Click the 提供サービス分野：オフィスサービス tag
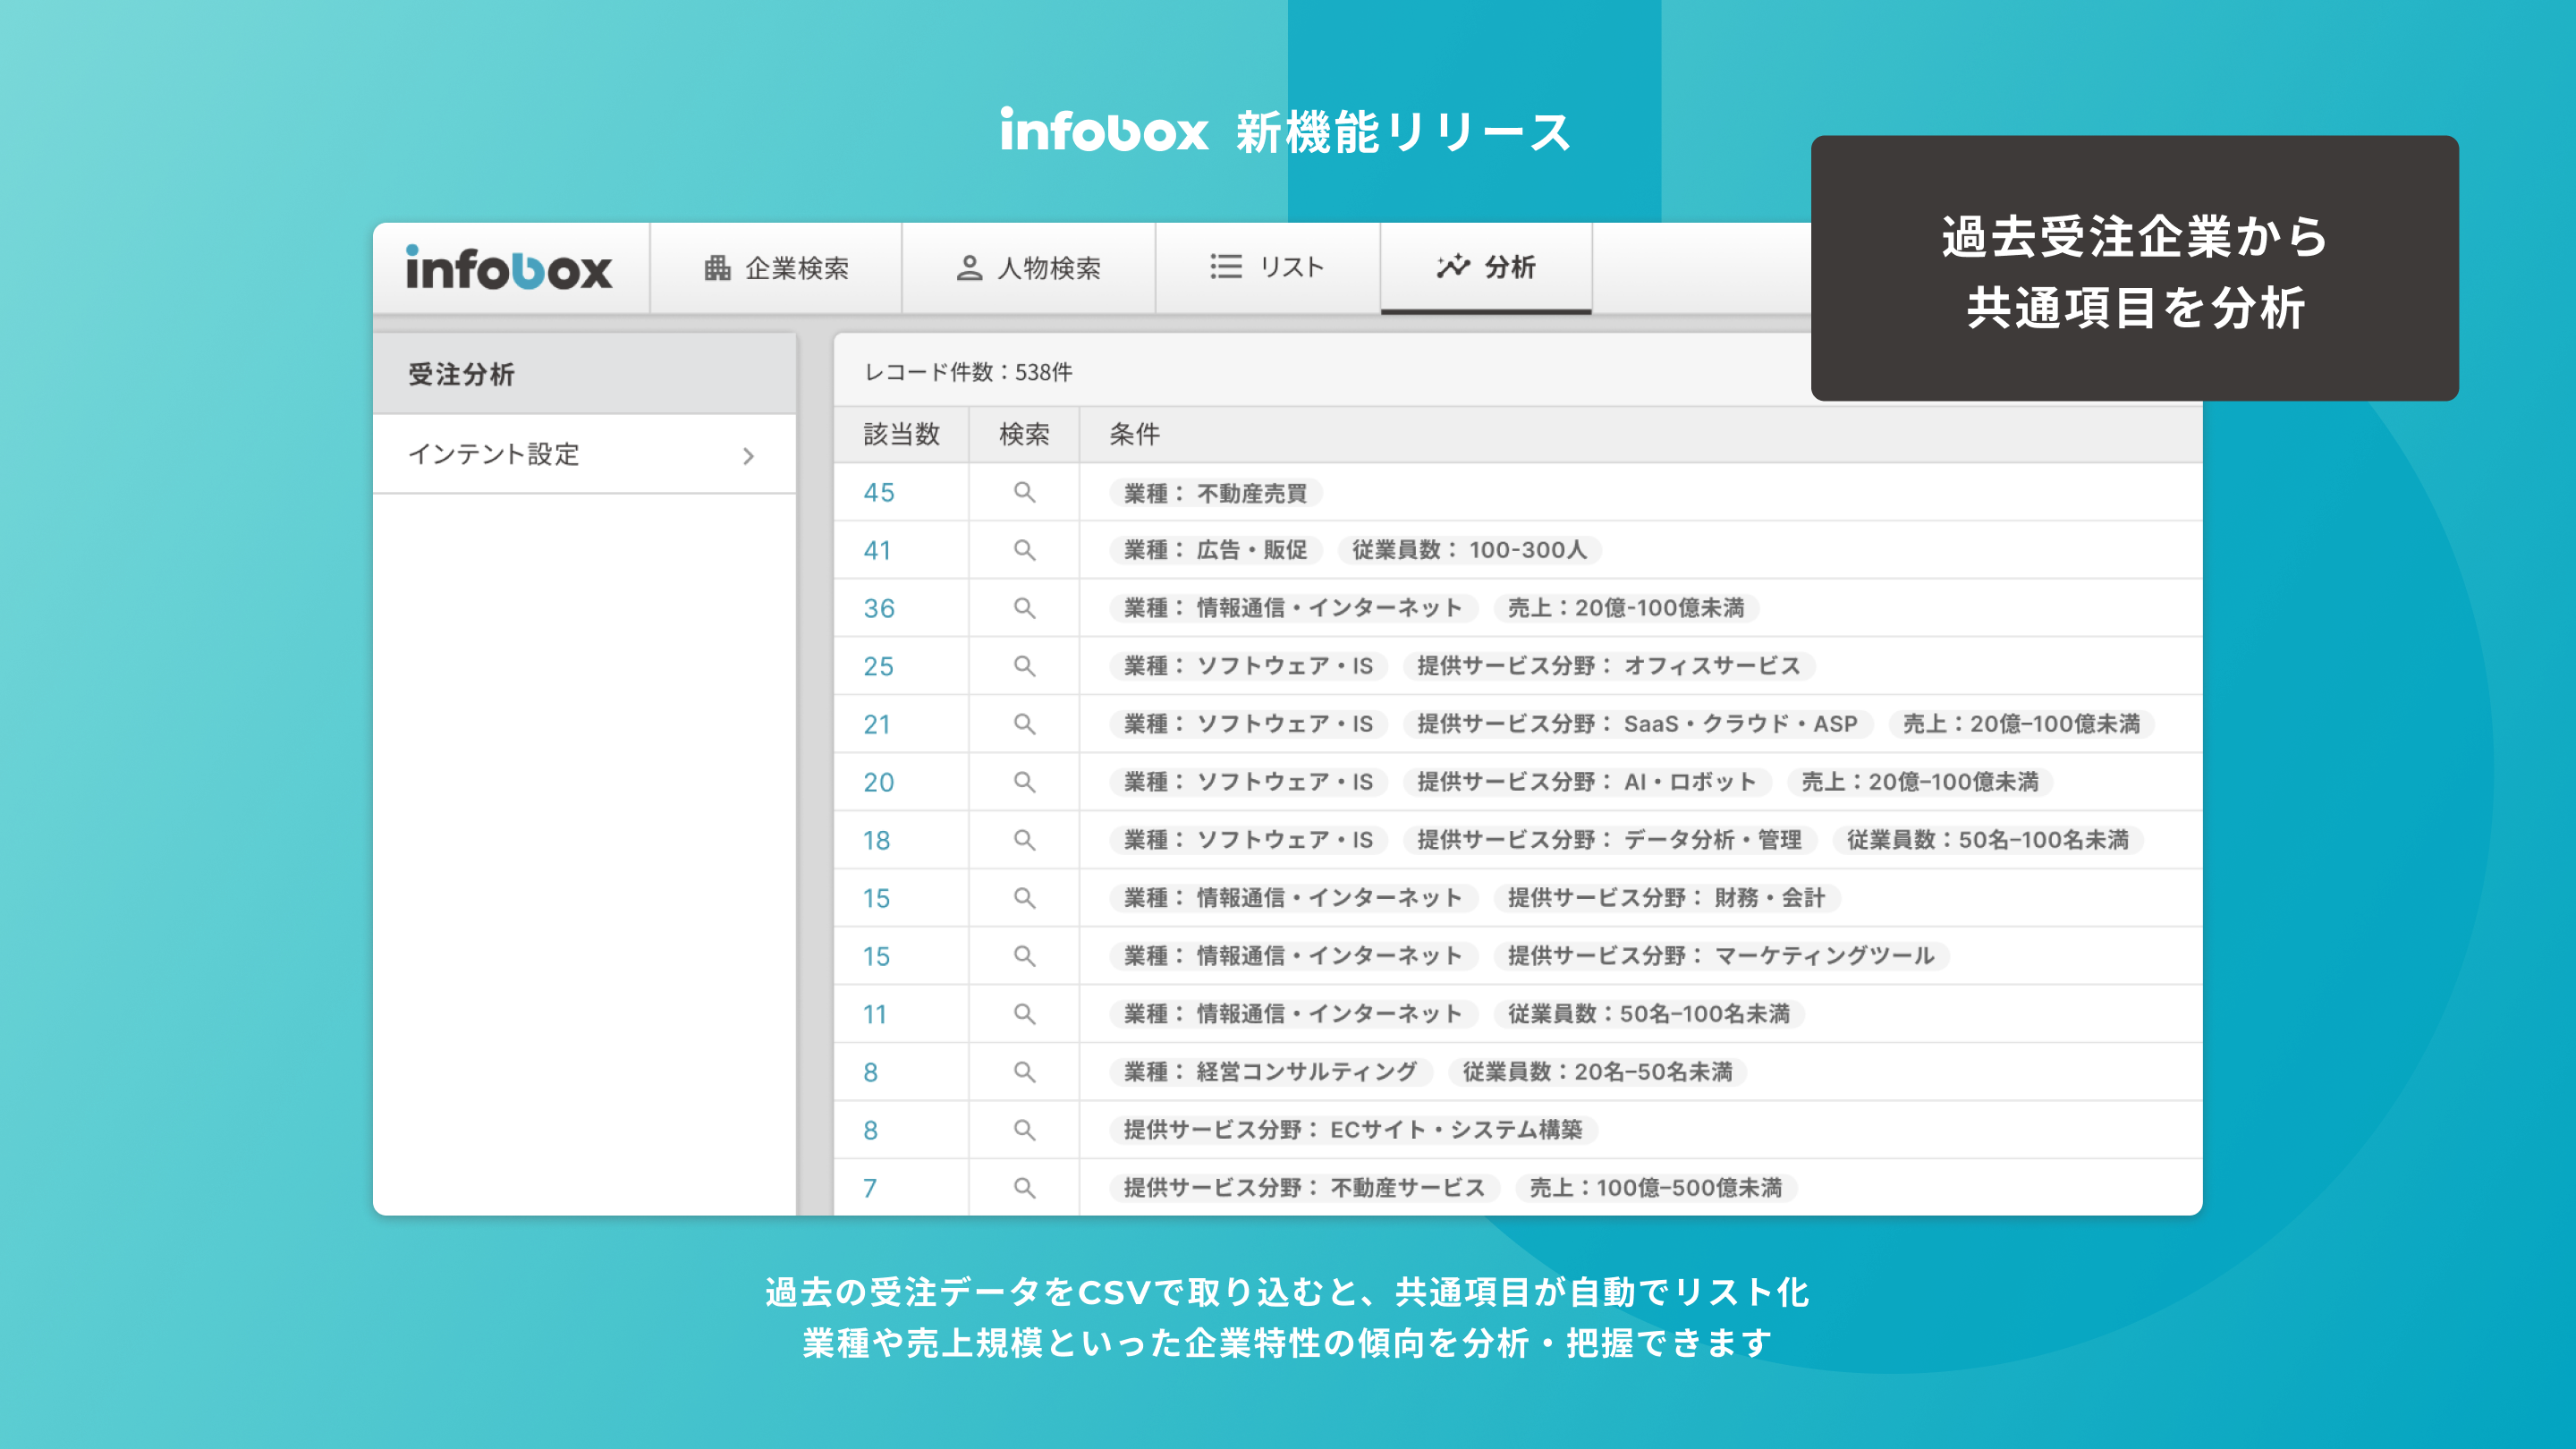The height and width of the screenshot is (1449, 2576). coord(1608,666)
